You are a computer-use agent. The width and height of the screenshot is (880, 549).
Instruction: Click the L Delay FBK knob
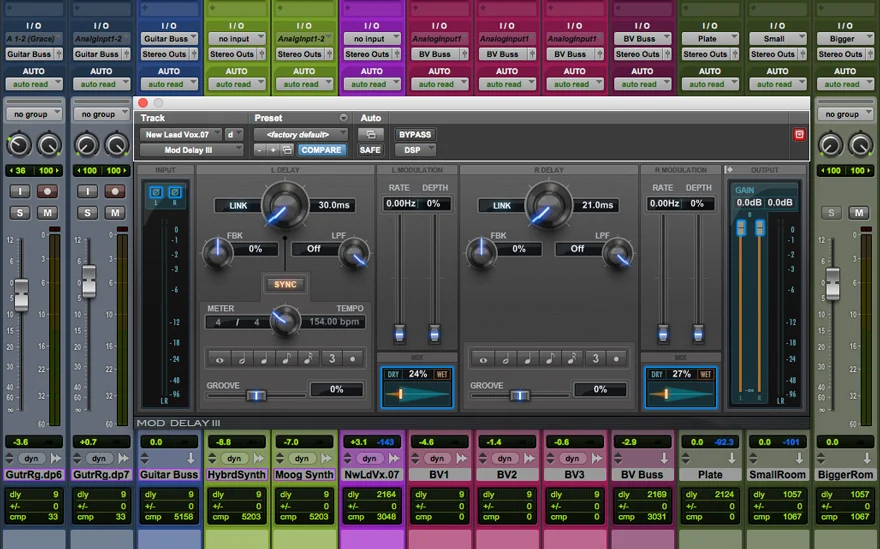pyautogui.click(x=217, y=252)
